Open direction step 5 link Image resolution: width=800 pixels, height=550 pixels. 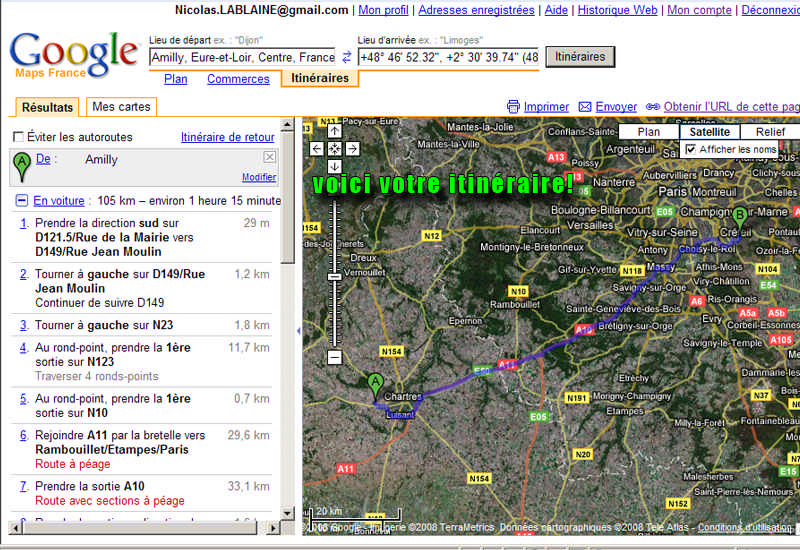(23, 398)
